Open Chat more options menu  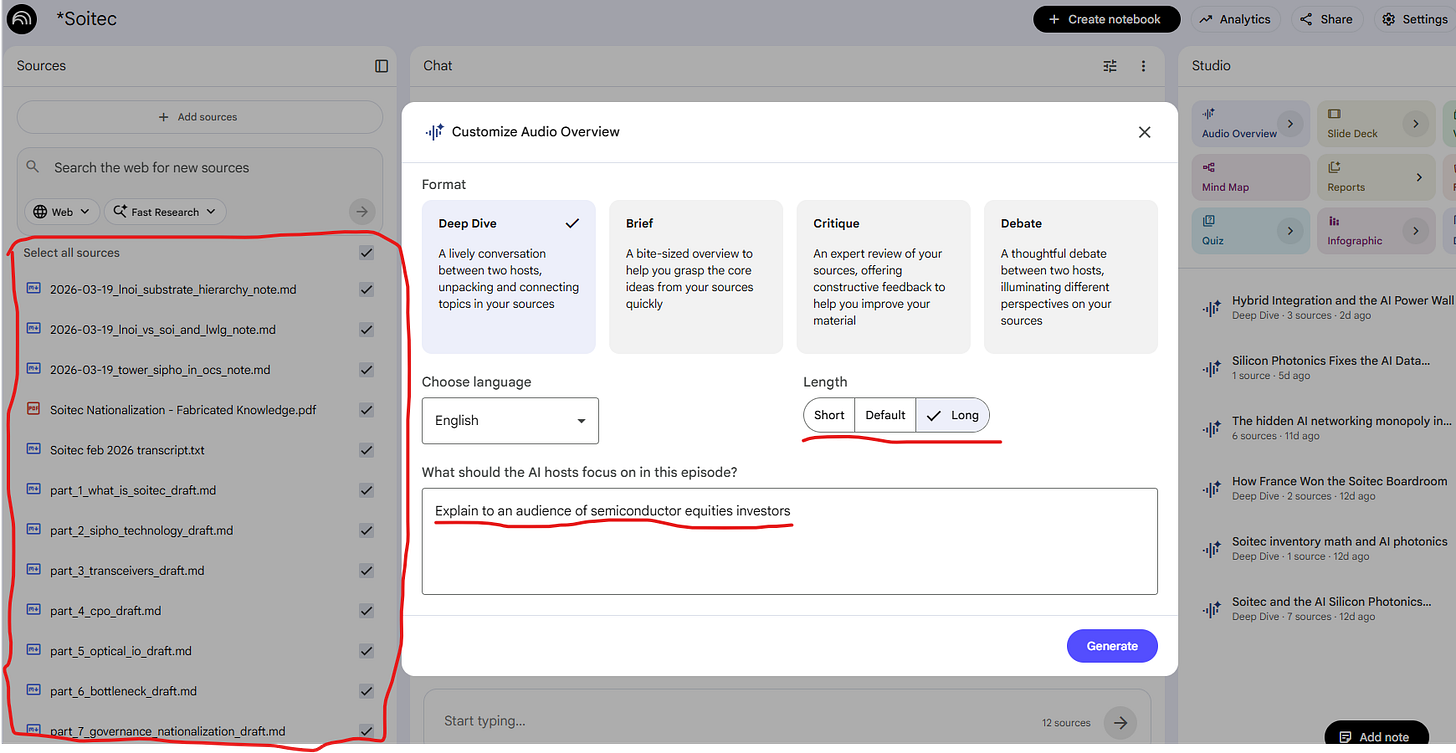[1143, 66]
